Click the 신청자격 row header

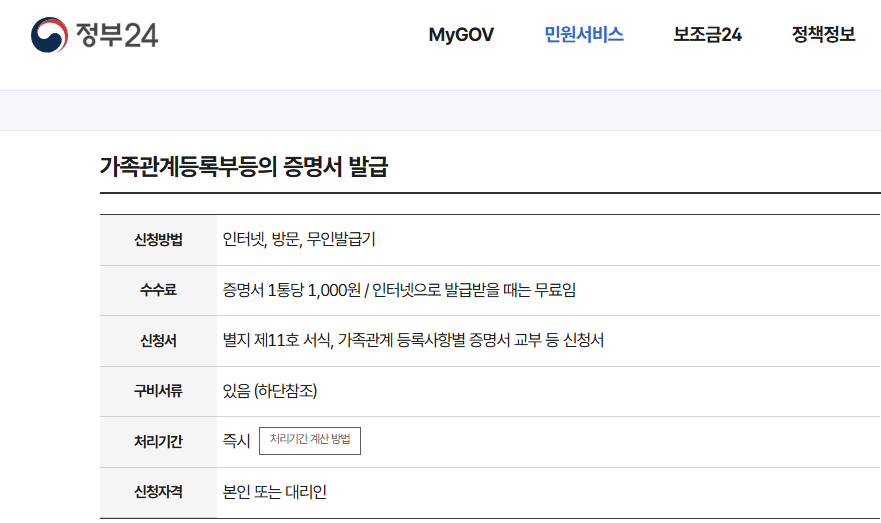[158, 493]
